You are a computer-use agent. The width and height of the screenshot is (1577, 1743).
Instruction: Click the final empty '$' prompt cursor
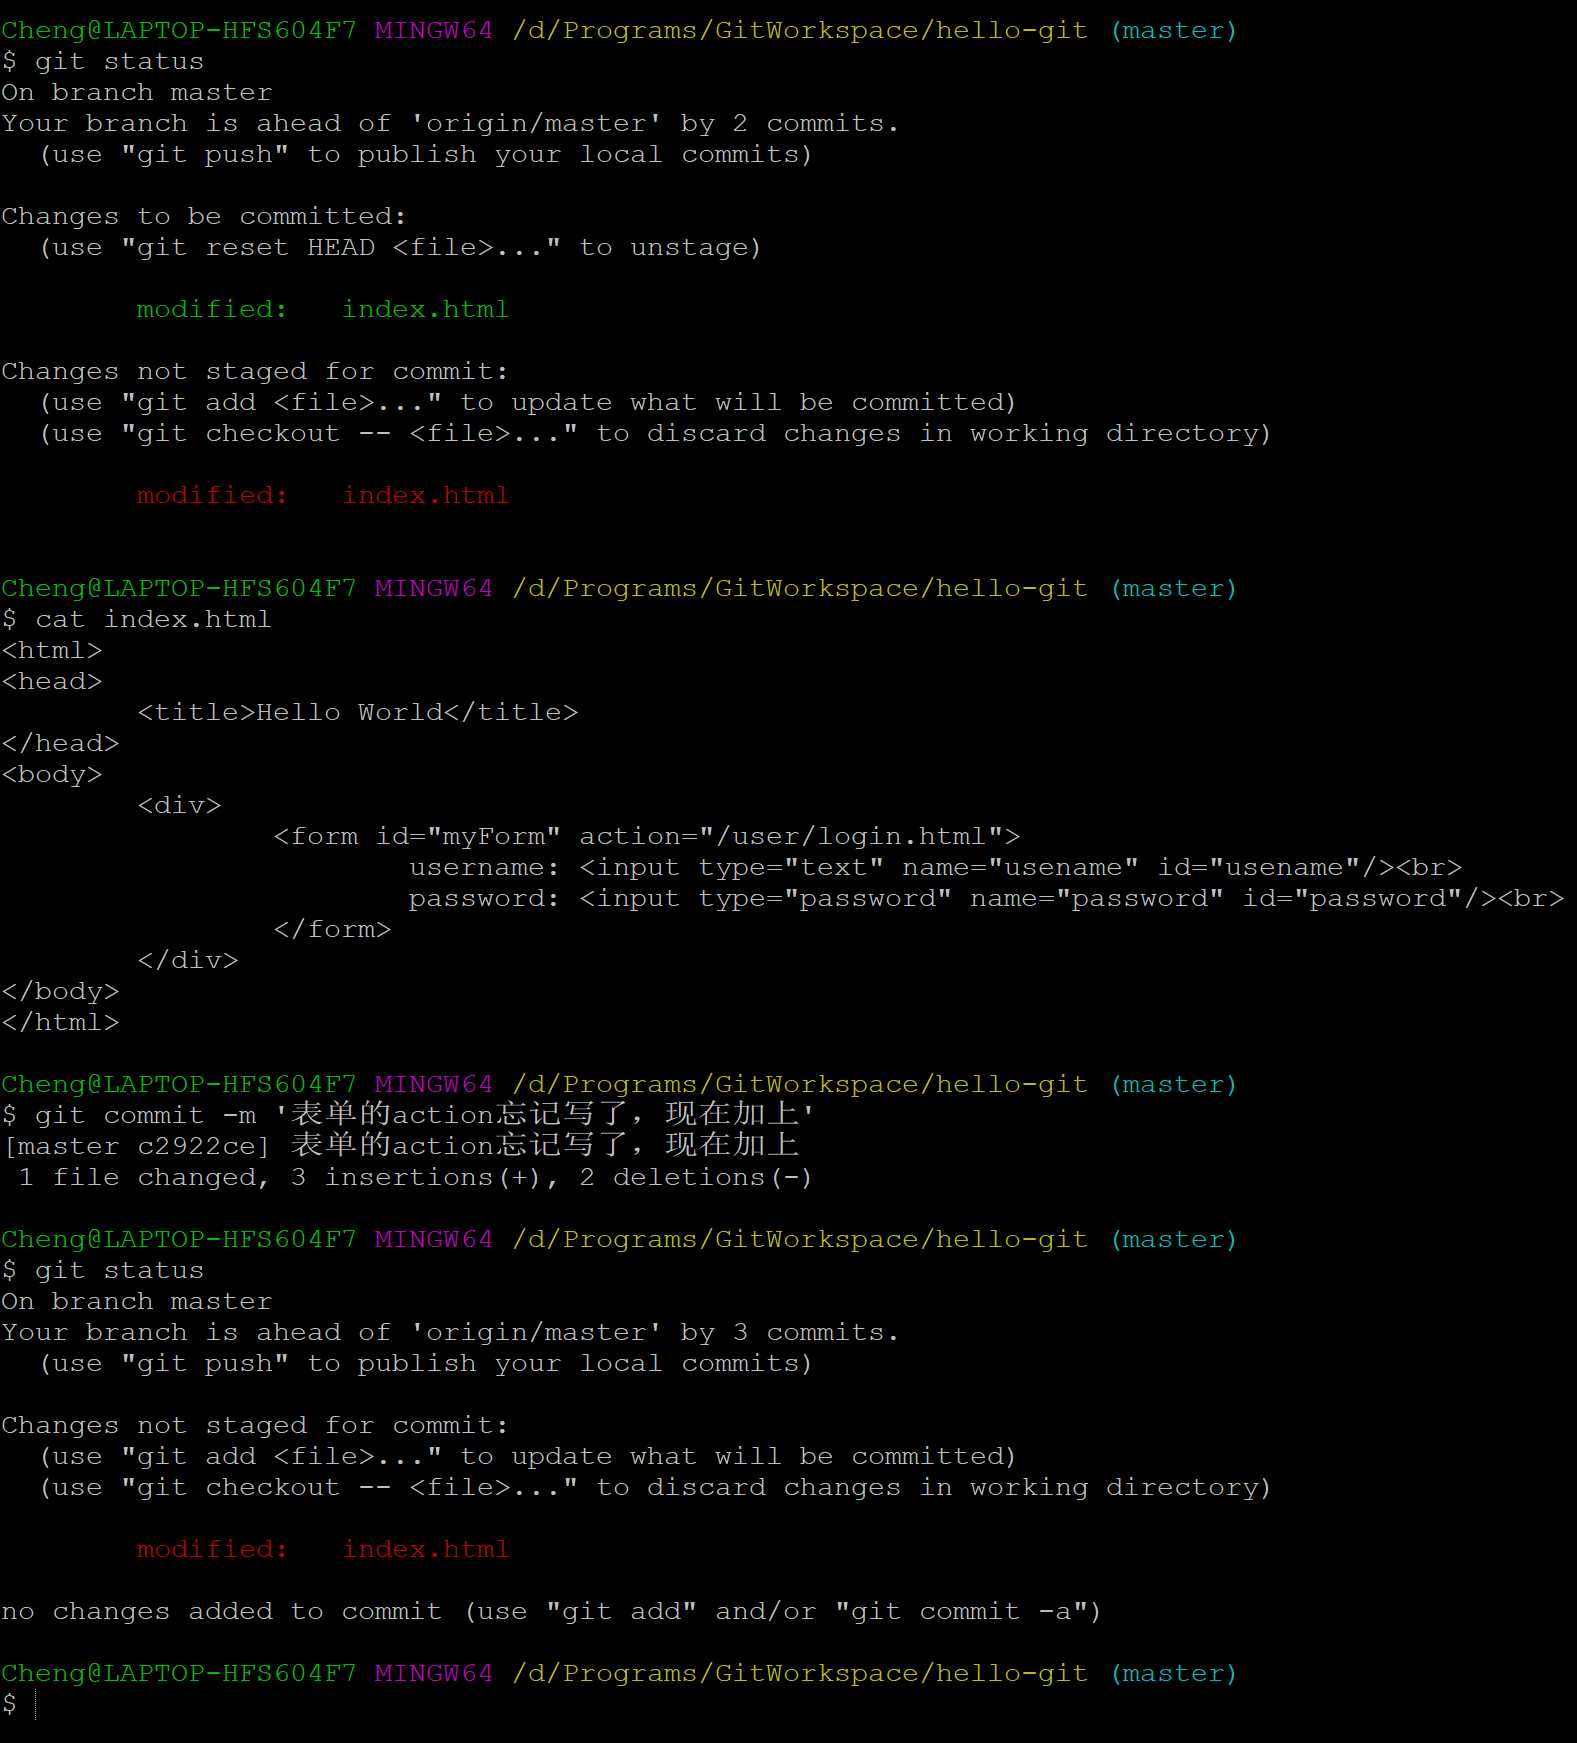tap(35, 1704)
